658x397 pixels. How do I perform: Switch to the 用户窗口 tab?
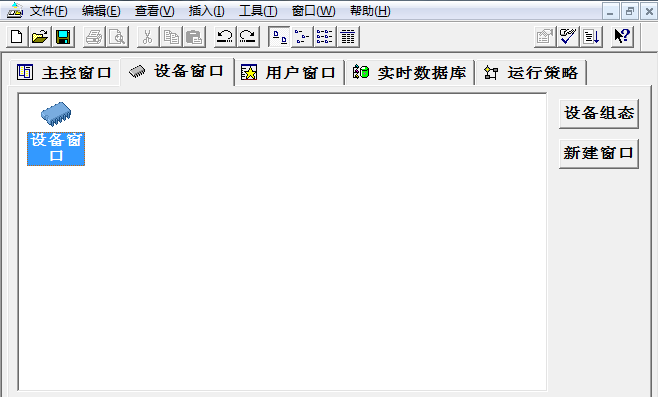coord(289,73)
